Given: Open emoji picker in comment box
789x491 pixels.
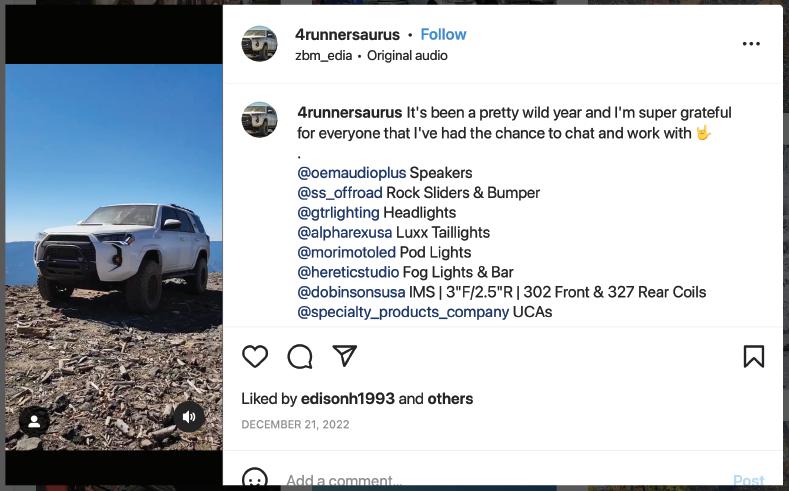Looking at the screenshot, I should (255, 479).
